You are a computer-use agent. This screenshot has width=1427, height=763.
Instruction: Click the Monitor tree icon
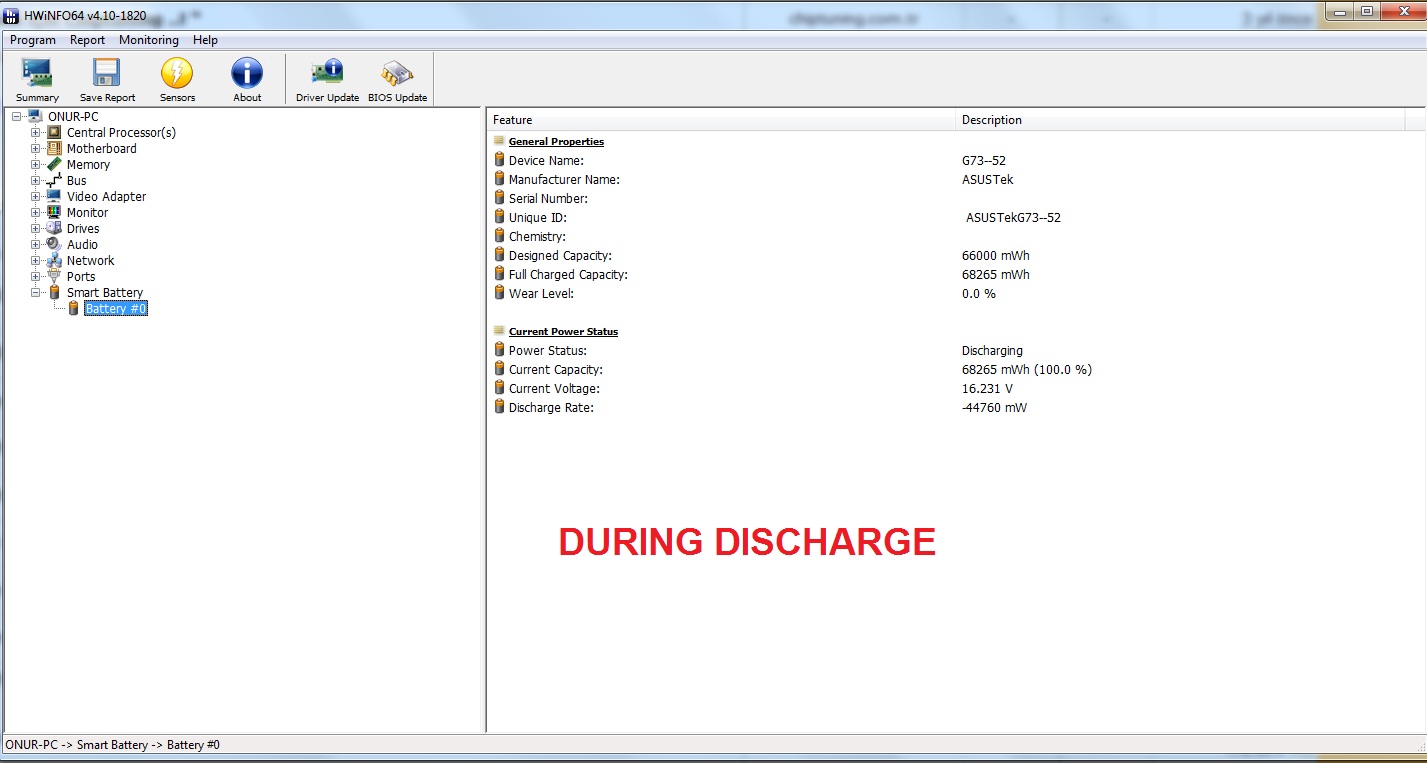(x=54, y=213)
